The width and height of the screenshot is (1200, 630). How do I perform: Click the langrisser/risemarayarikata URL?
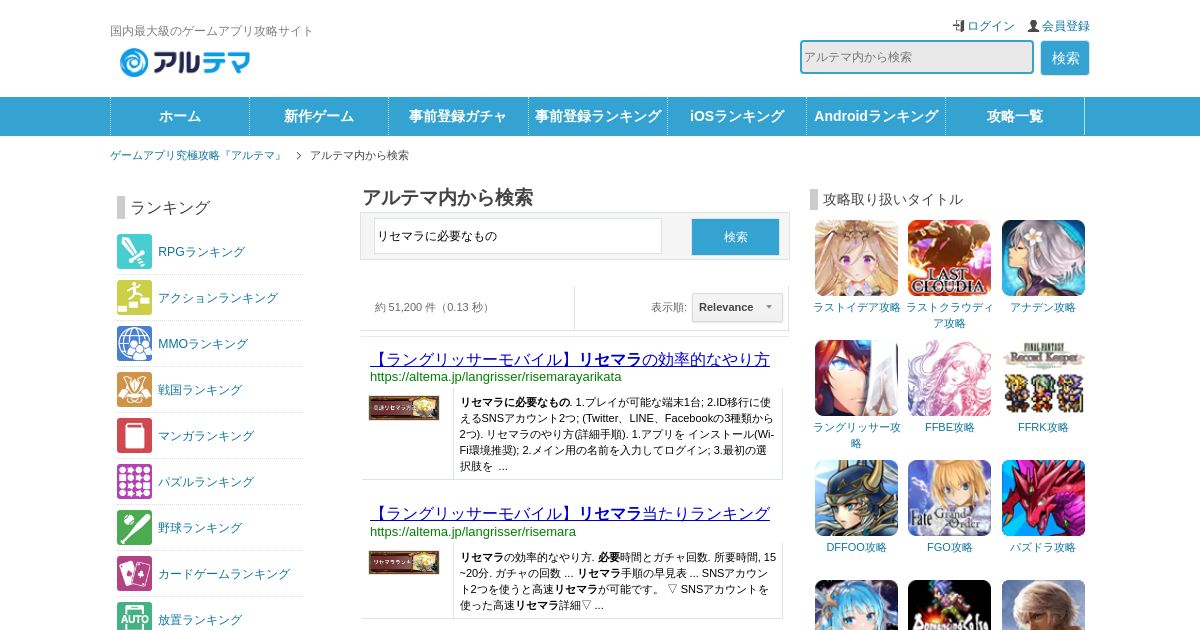(x=496, y=377)
